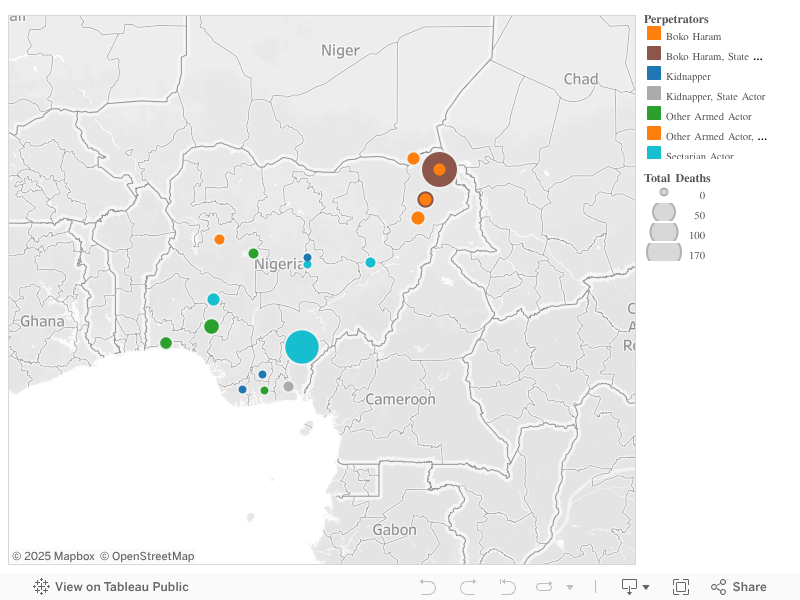The width and height of the screenshot is (800, 600).
Task: Open the dropdown arrow beside the replay icon
Action: point(569,586)
